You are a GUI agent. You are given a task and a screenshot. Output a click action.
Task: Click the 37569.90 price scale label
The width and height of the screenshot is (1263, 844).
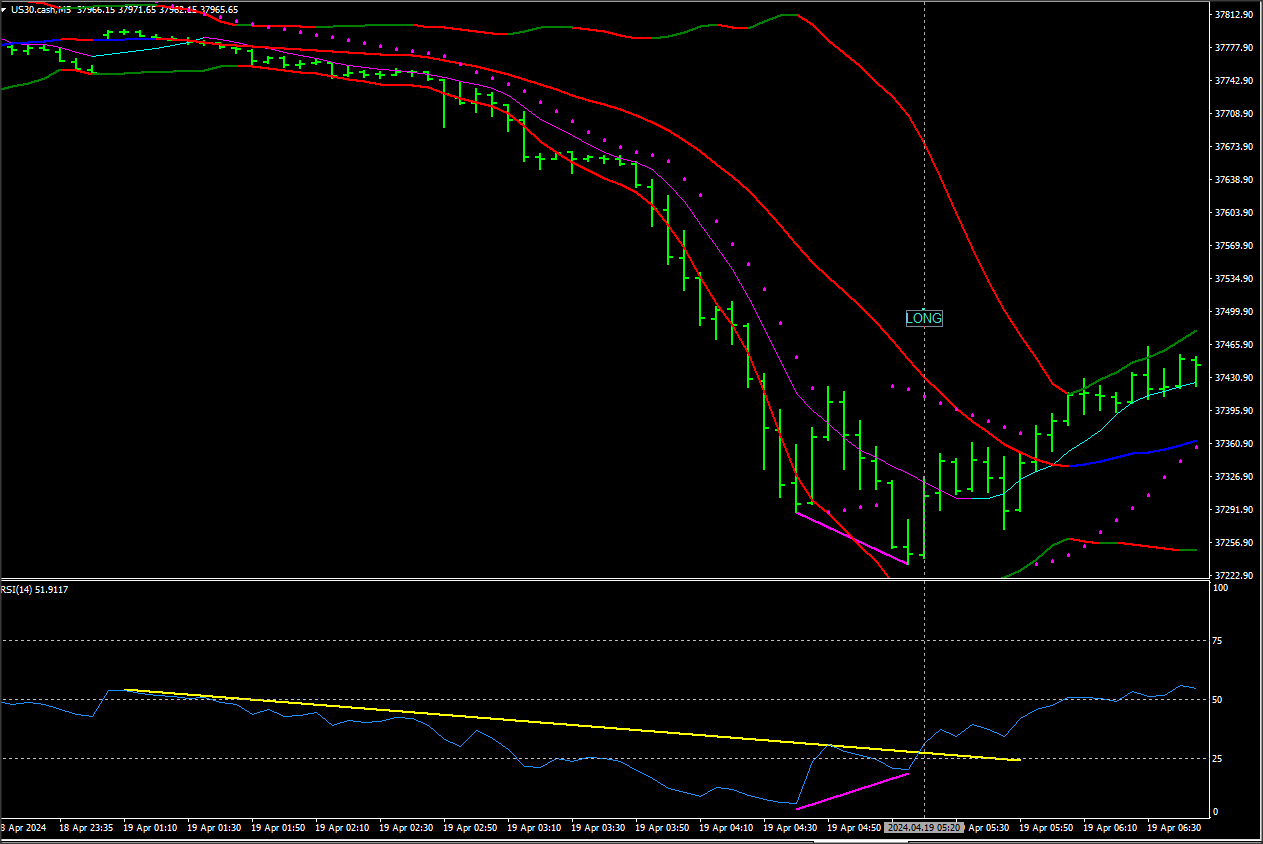click(1234, 246)
